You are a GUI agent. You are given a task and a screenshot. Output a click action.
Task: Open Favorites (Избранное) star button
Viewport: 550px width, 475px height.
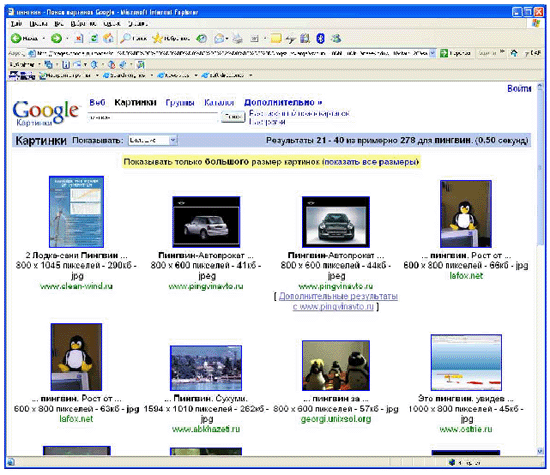[171, 38]
